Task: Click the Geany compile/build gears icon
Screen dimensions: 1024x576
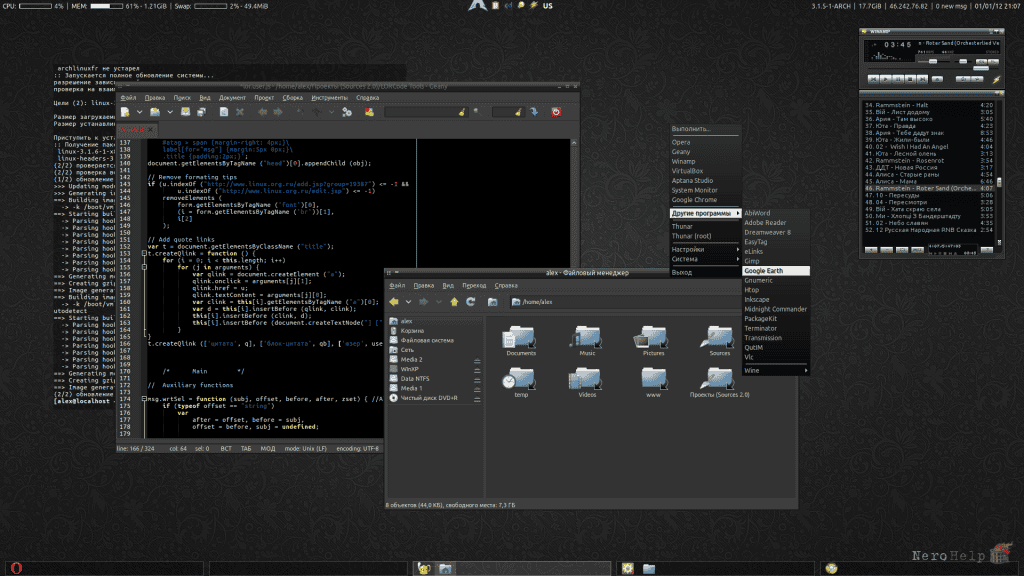Action: tap(347, 112)
